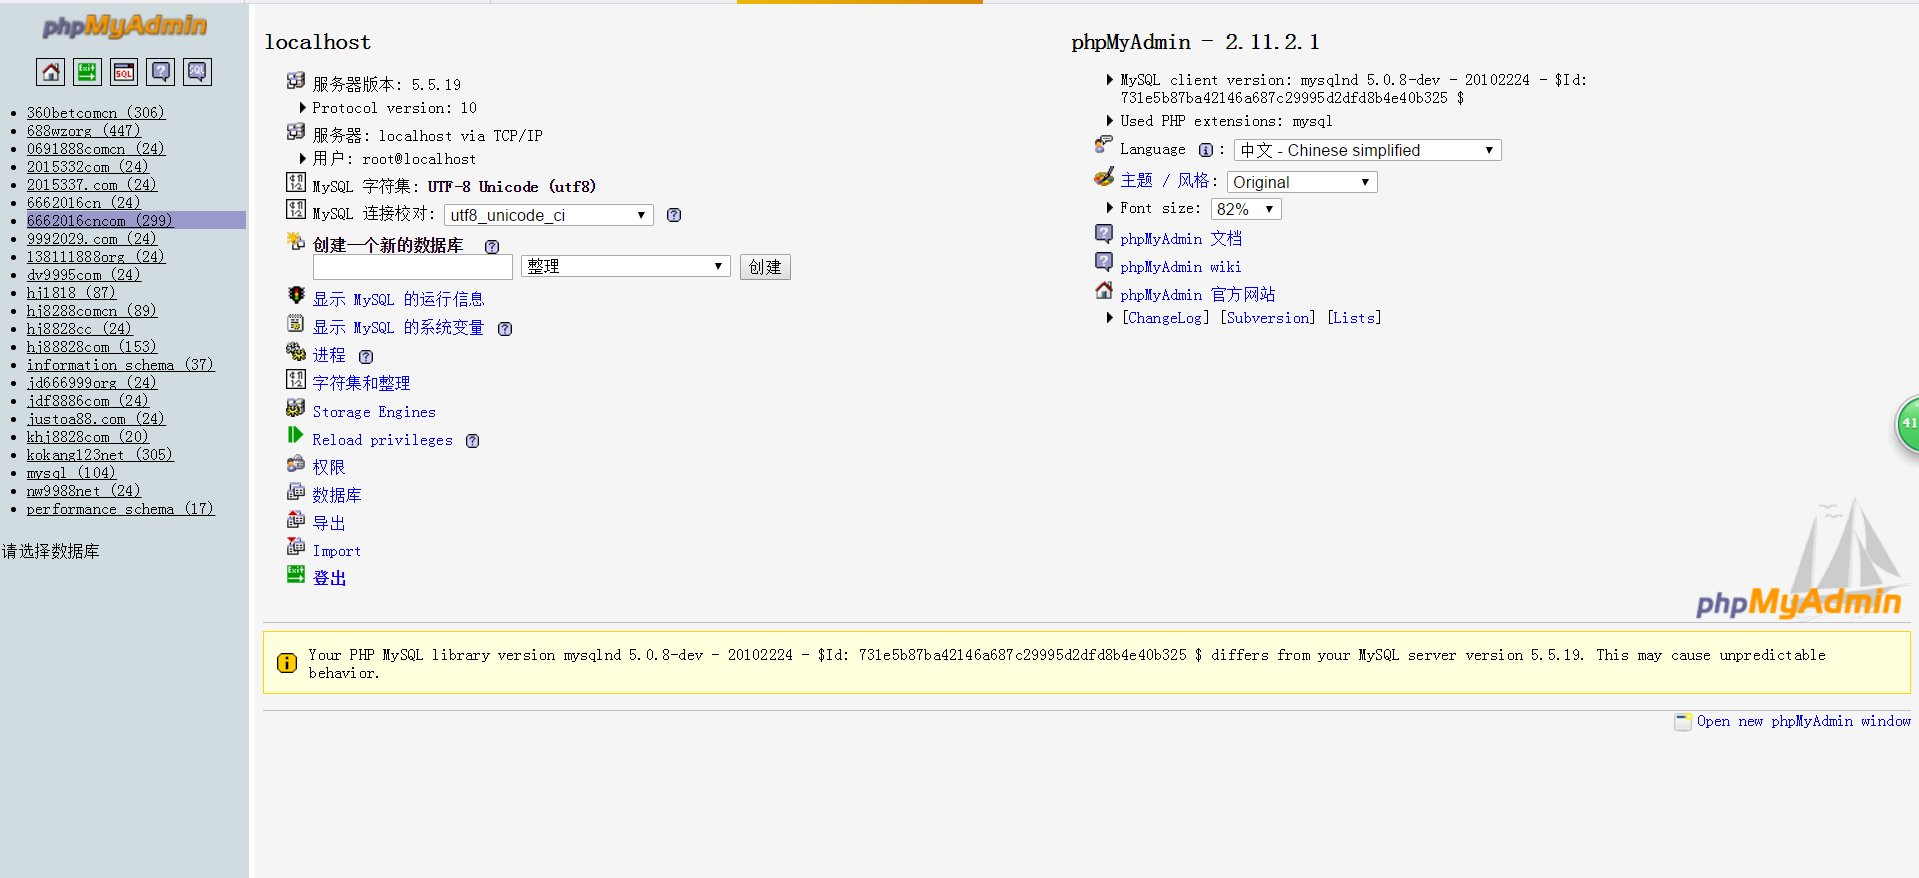Select database mysql (104)

pyautogui.click(x=71, y=473)
